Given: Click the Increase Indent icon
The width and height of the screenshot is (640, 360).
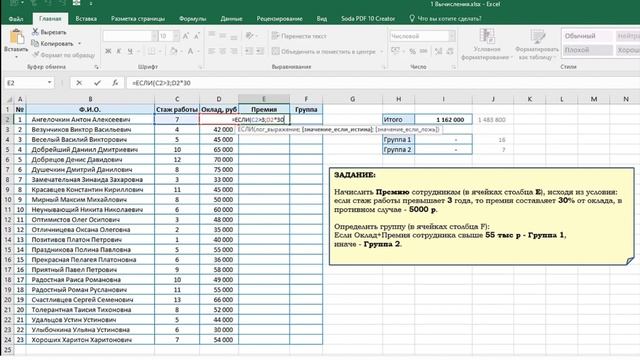Looking at the screenshot, I should click(260, 51).
